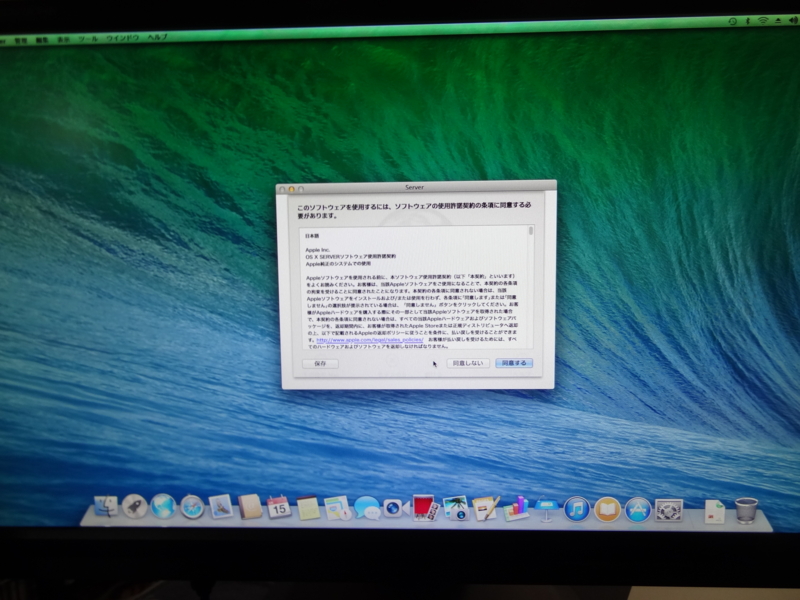Open the 編集 menu

42,40
